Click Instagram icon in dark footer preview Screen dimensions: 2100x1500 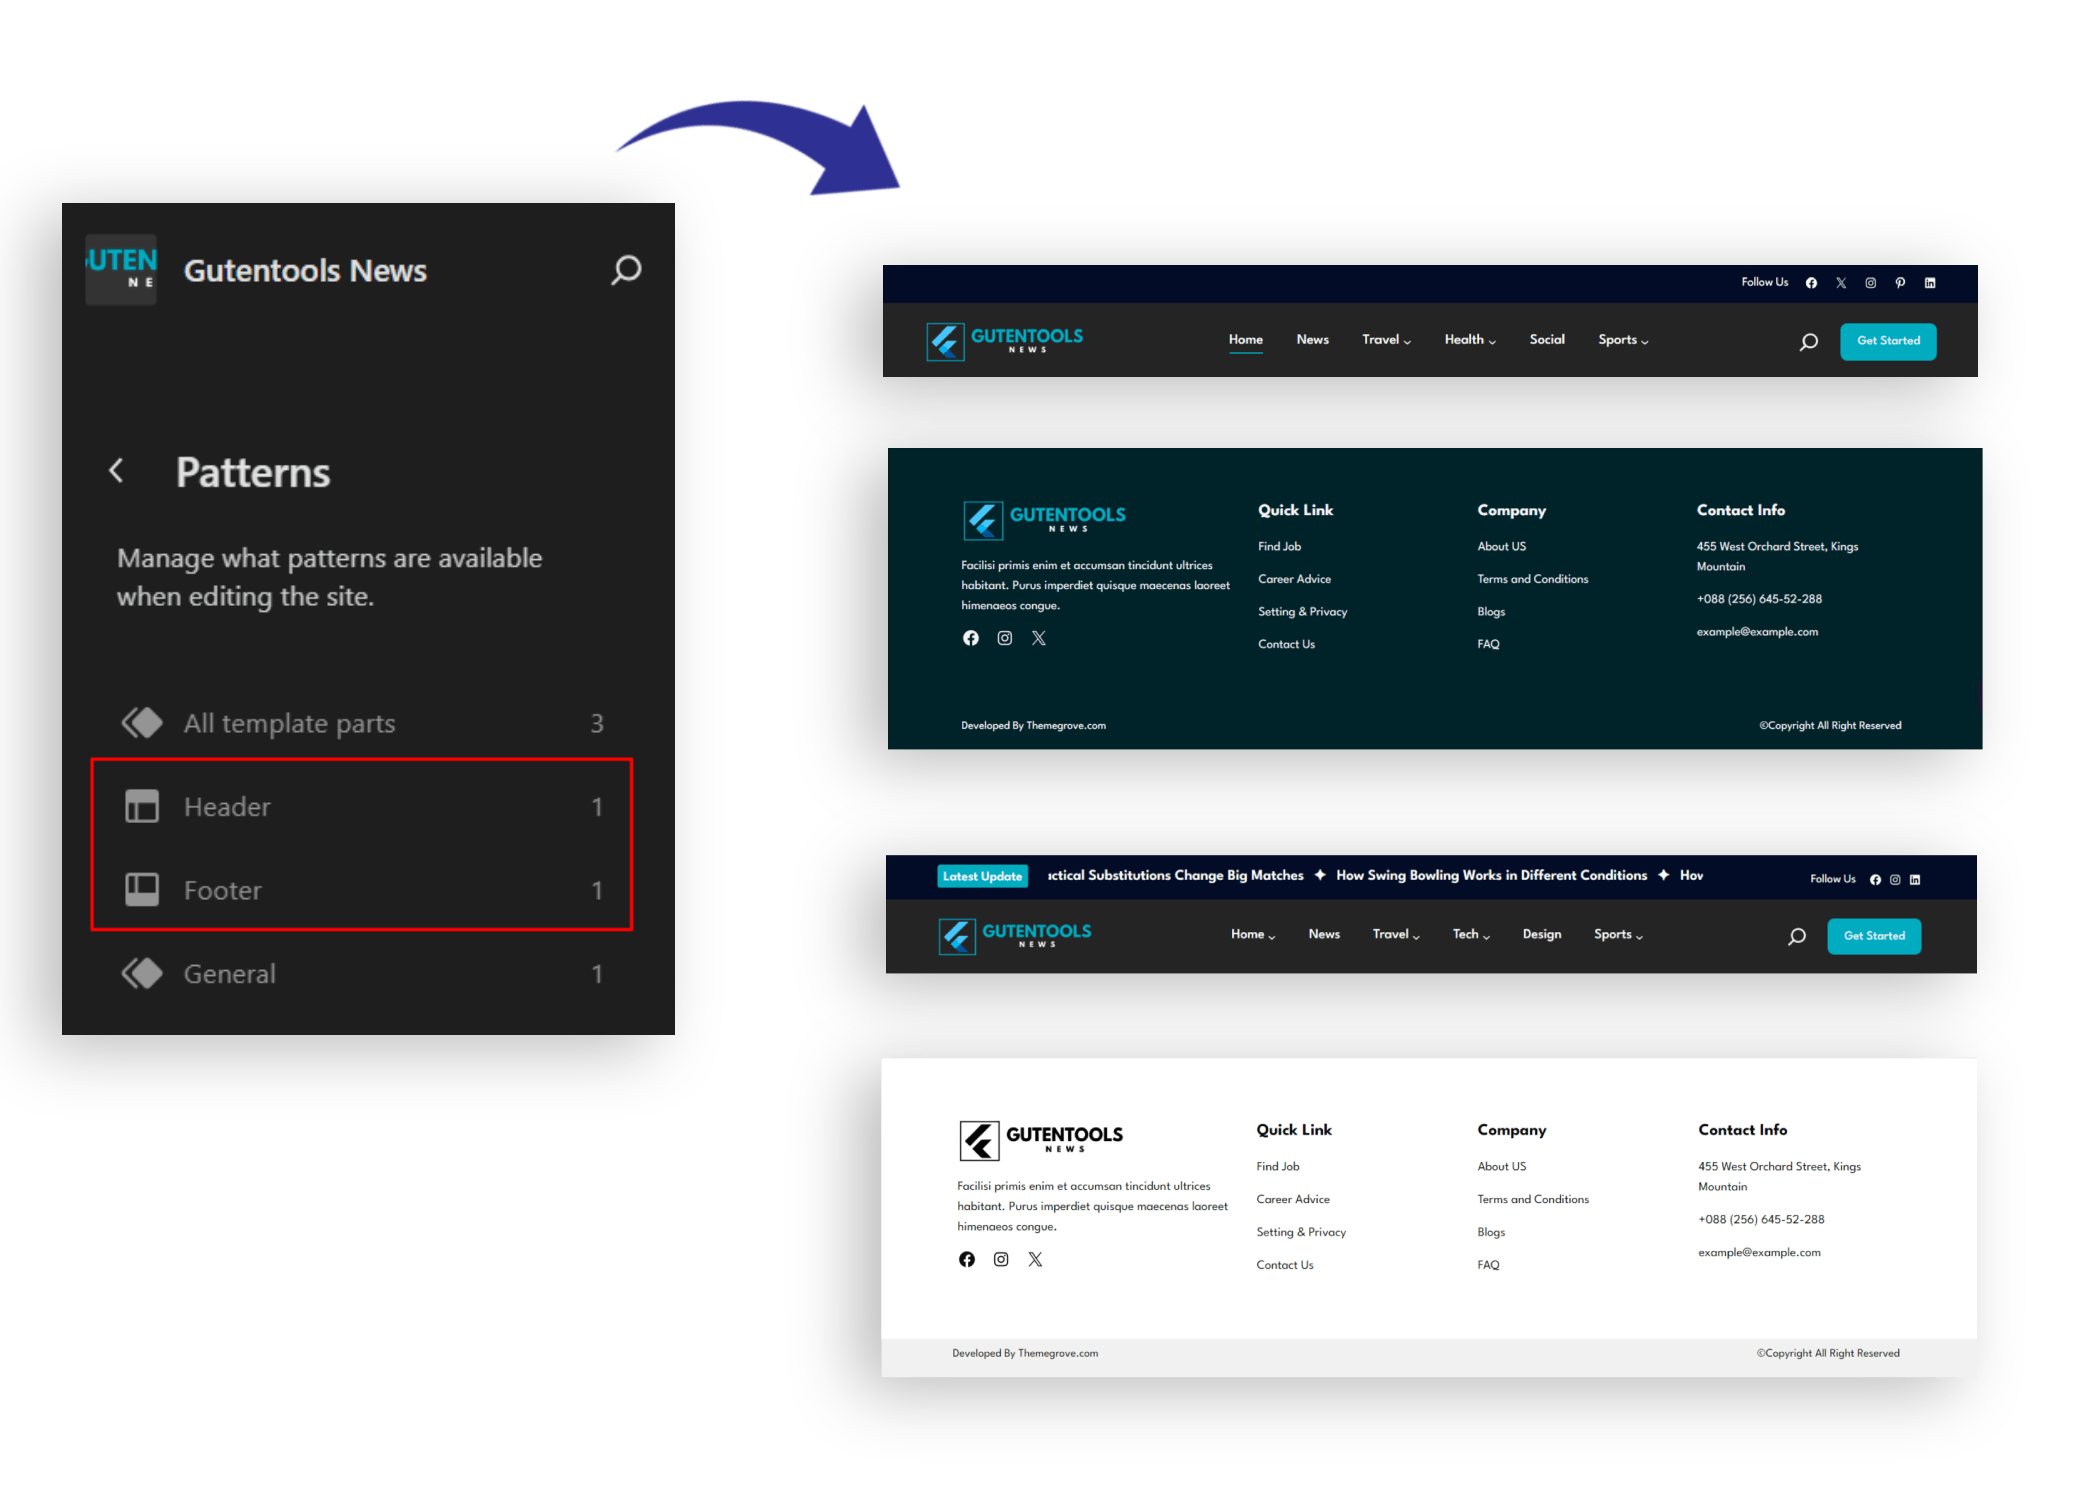[1005, 638]
